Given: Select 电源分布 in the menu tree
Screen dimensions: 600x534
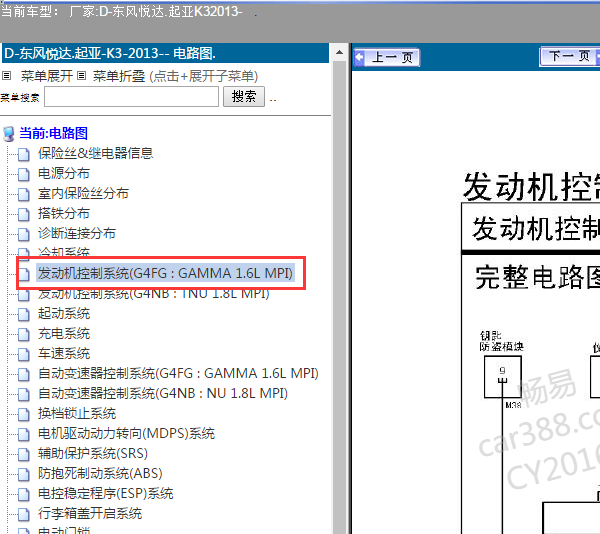Looking at the screenshot, I should 64,173.
